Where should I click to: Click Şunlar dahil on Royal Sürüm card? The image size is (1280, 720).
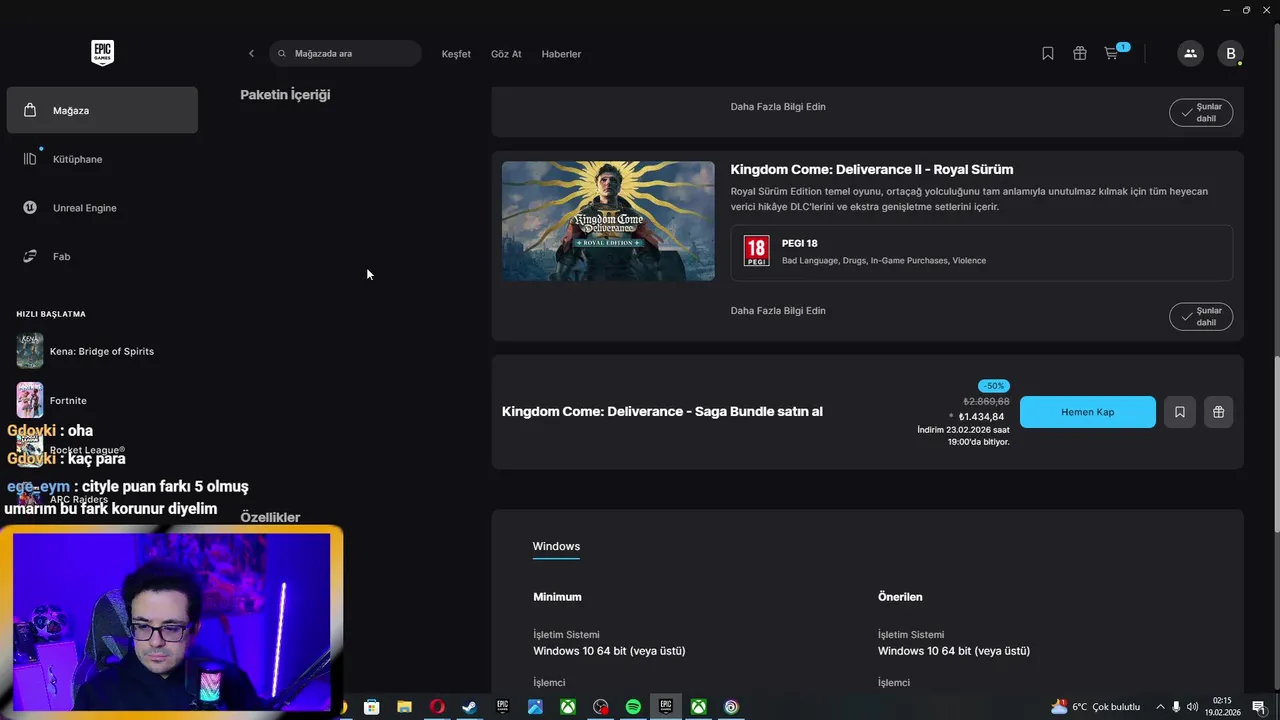pos(1201,316)
